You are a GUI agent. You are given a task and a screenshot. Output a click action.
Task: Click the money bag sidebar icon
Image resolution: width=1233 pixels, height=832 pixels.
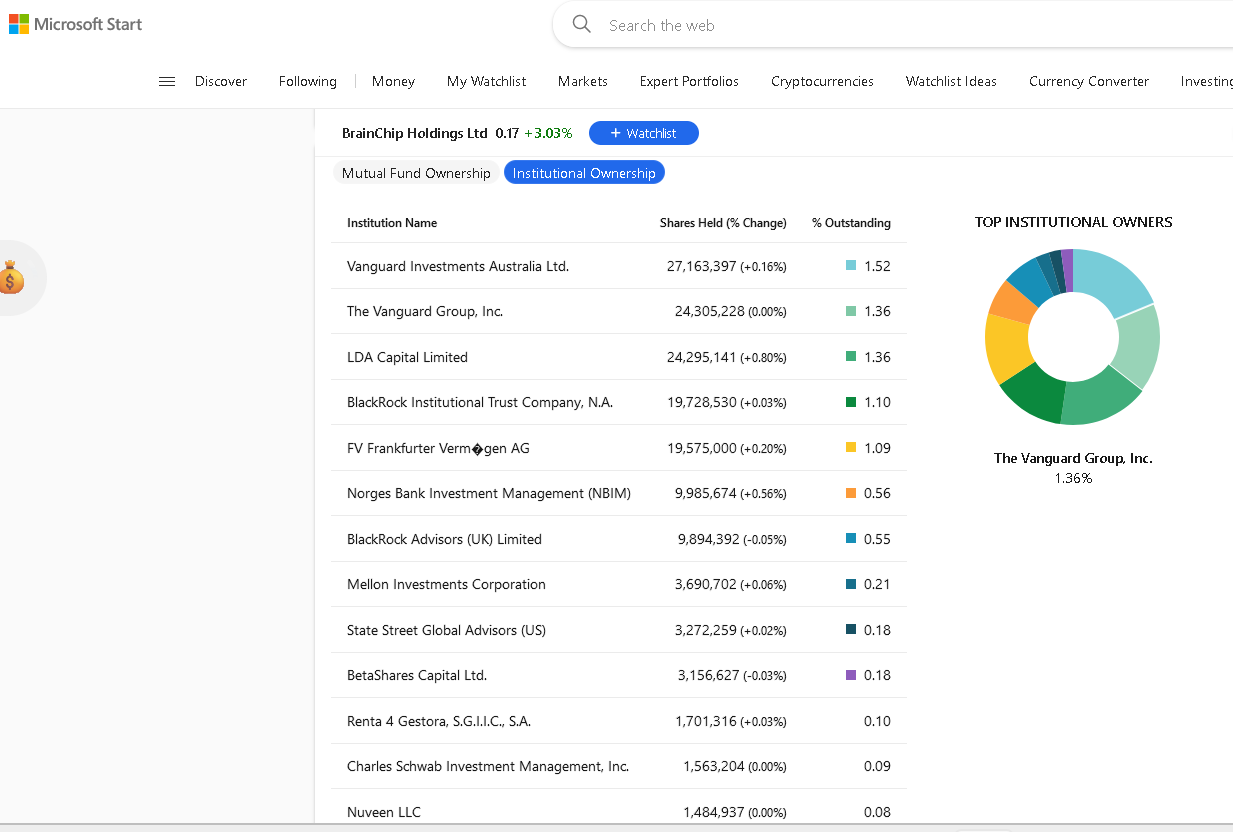click(12, 277)
